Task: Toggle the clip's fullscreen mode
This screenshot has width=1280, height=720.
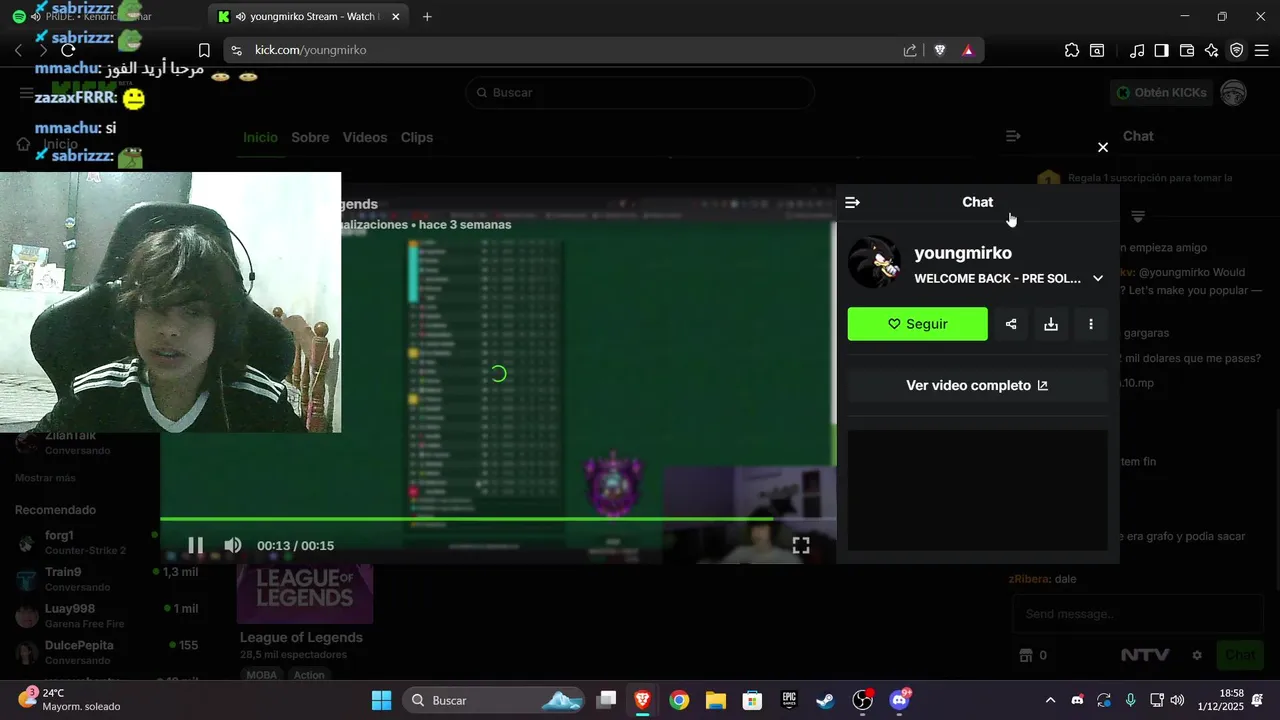Action: tap(801, 545)
